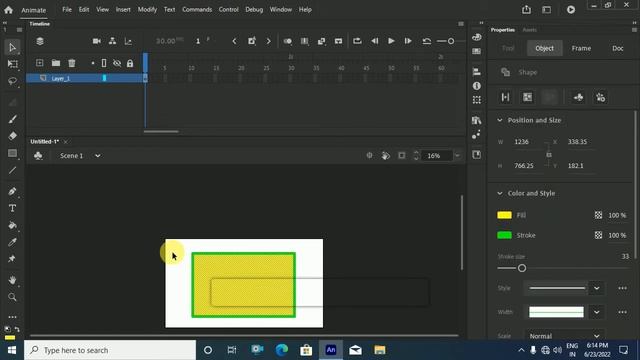This screenshot has height=360, width=640.
Task: Go to next keyframe arrow
Action: point(268,41)
